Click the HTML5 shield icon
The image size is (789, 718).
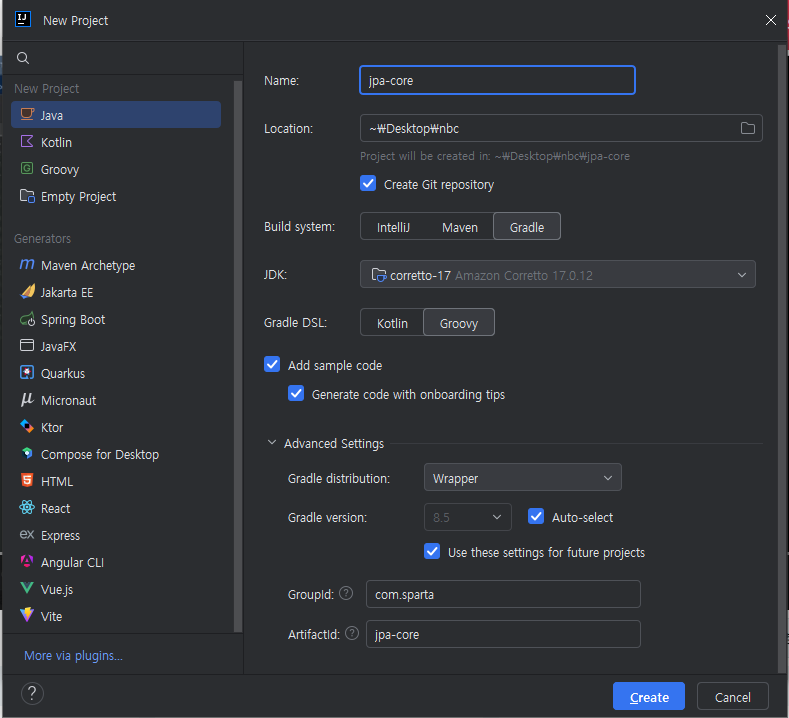pos(27,480)
